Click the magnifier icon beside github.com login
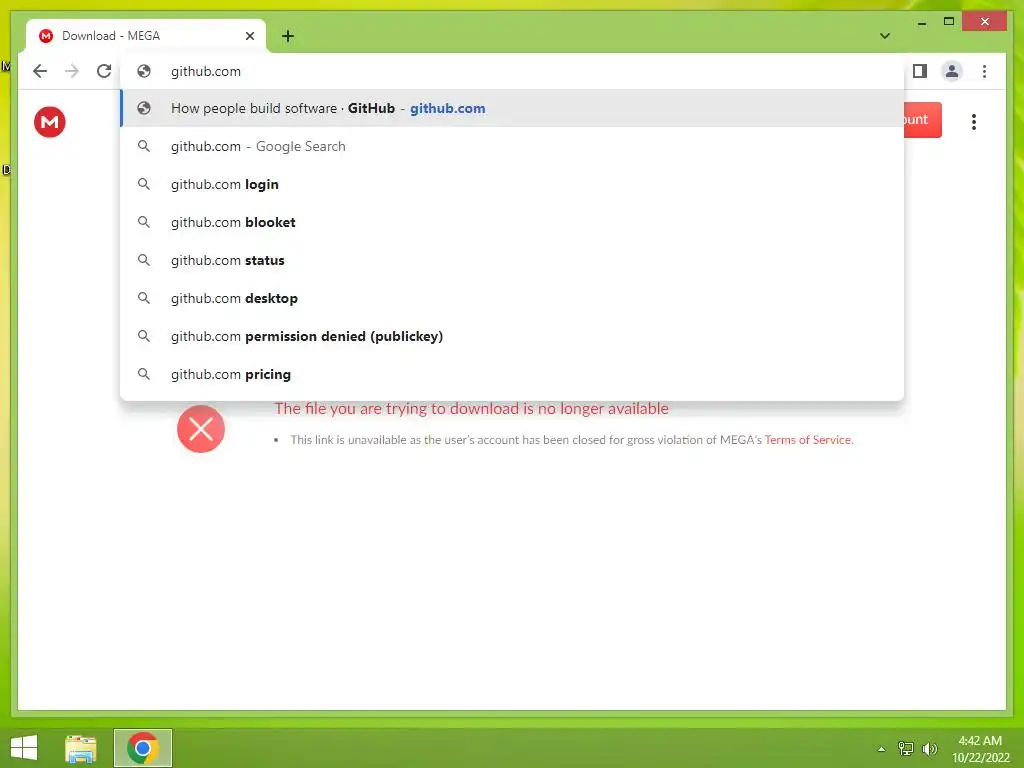The width and height of the screenshot is (1024, 768). pos(144,184)
